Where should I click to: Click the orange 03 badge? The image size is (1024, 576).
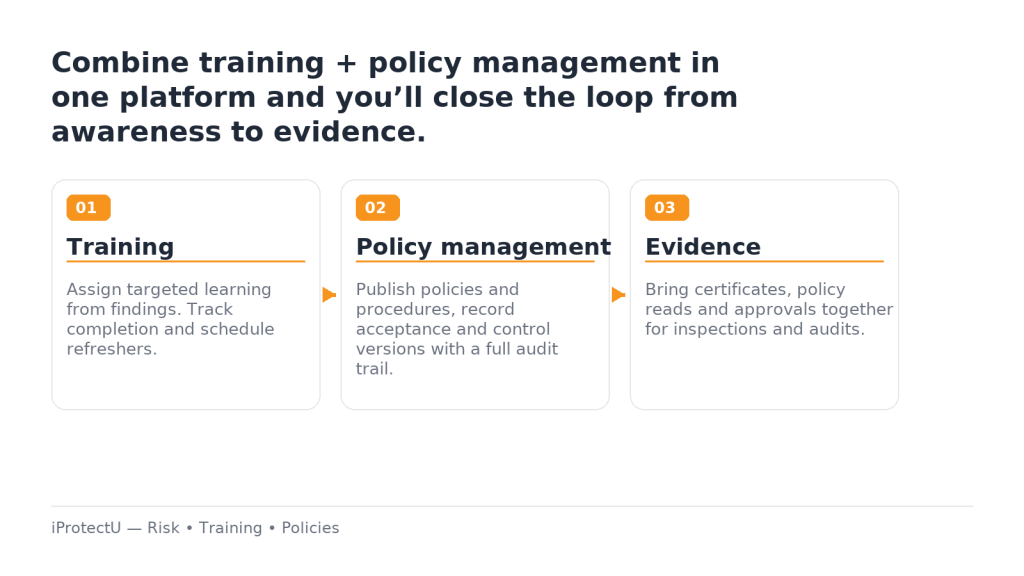(x=667, y=208)
